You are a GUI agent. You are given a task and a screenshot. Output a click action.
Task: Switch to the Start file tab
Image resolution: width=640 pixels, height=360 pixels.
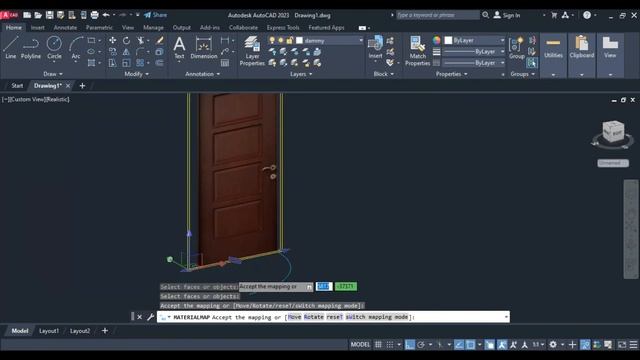(x=17, y=86)
